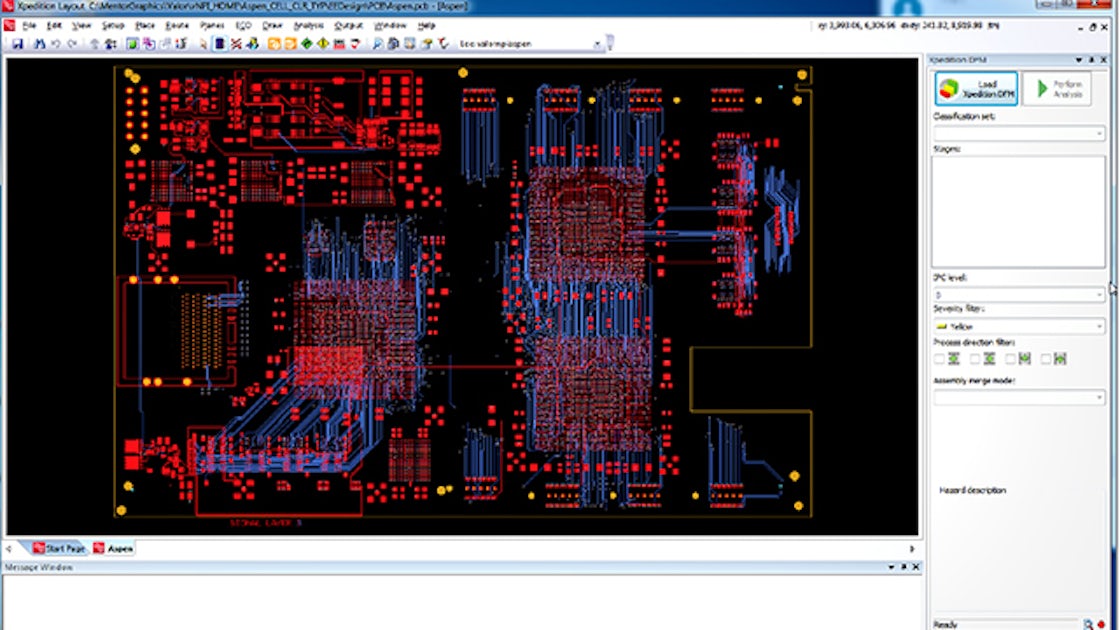Toggle the second process direction filter checkbox

[973, 357]
